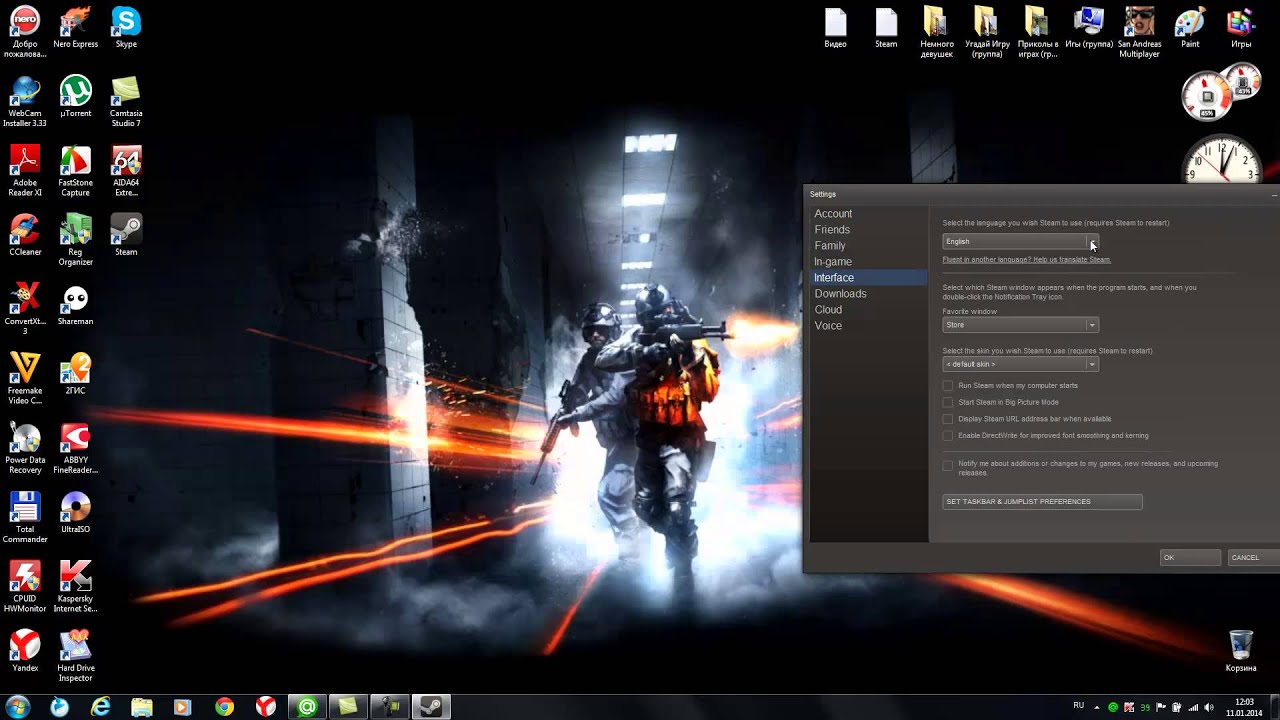Image resolution: width=1280 pixels, height=720 pixels.
Task: Open the Windows Start menu
Action: coord(18,707)
